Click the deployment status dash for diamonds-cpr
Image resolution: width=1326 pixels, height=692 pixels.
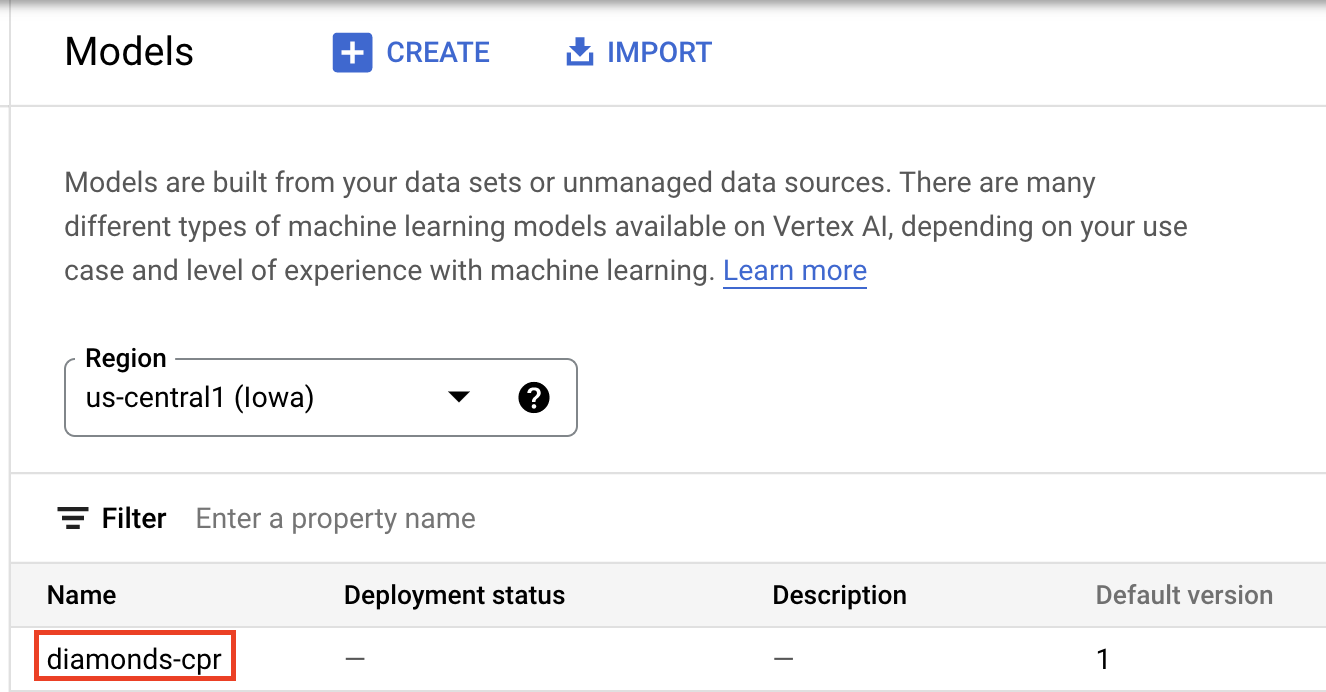pos(354,659)
